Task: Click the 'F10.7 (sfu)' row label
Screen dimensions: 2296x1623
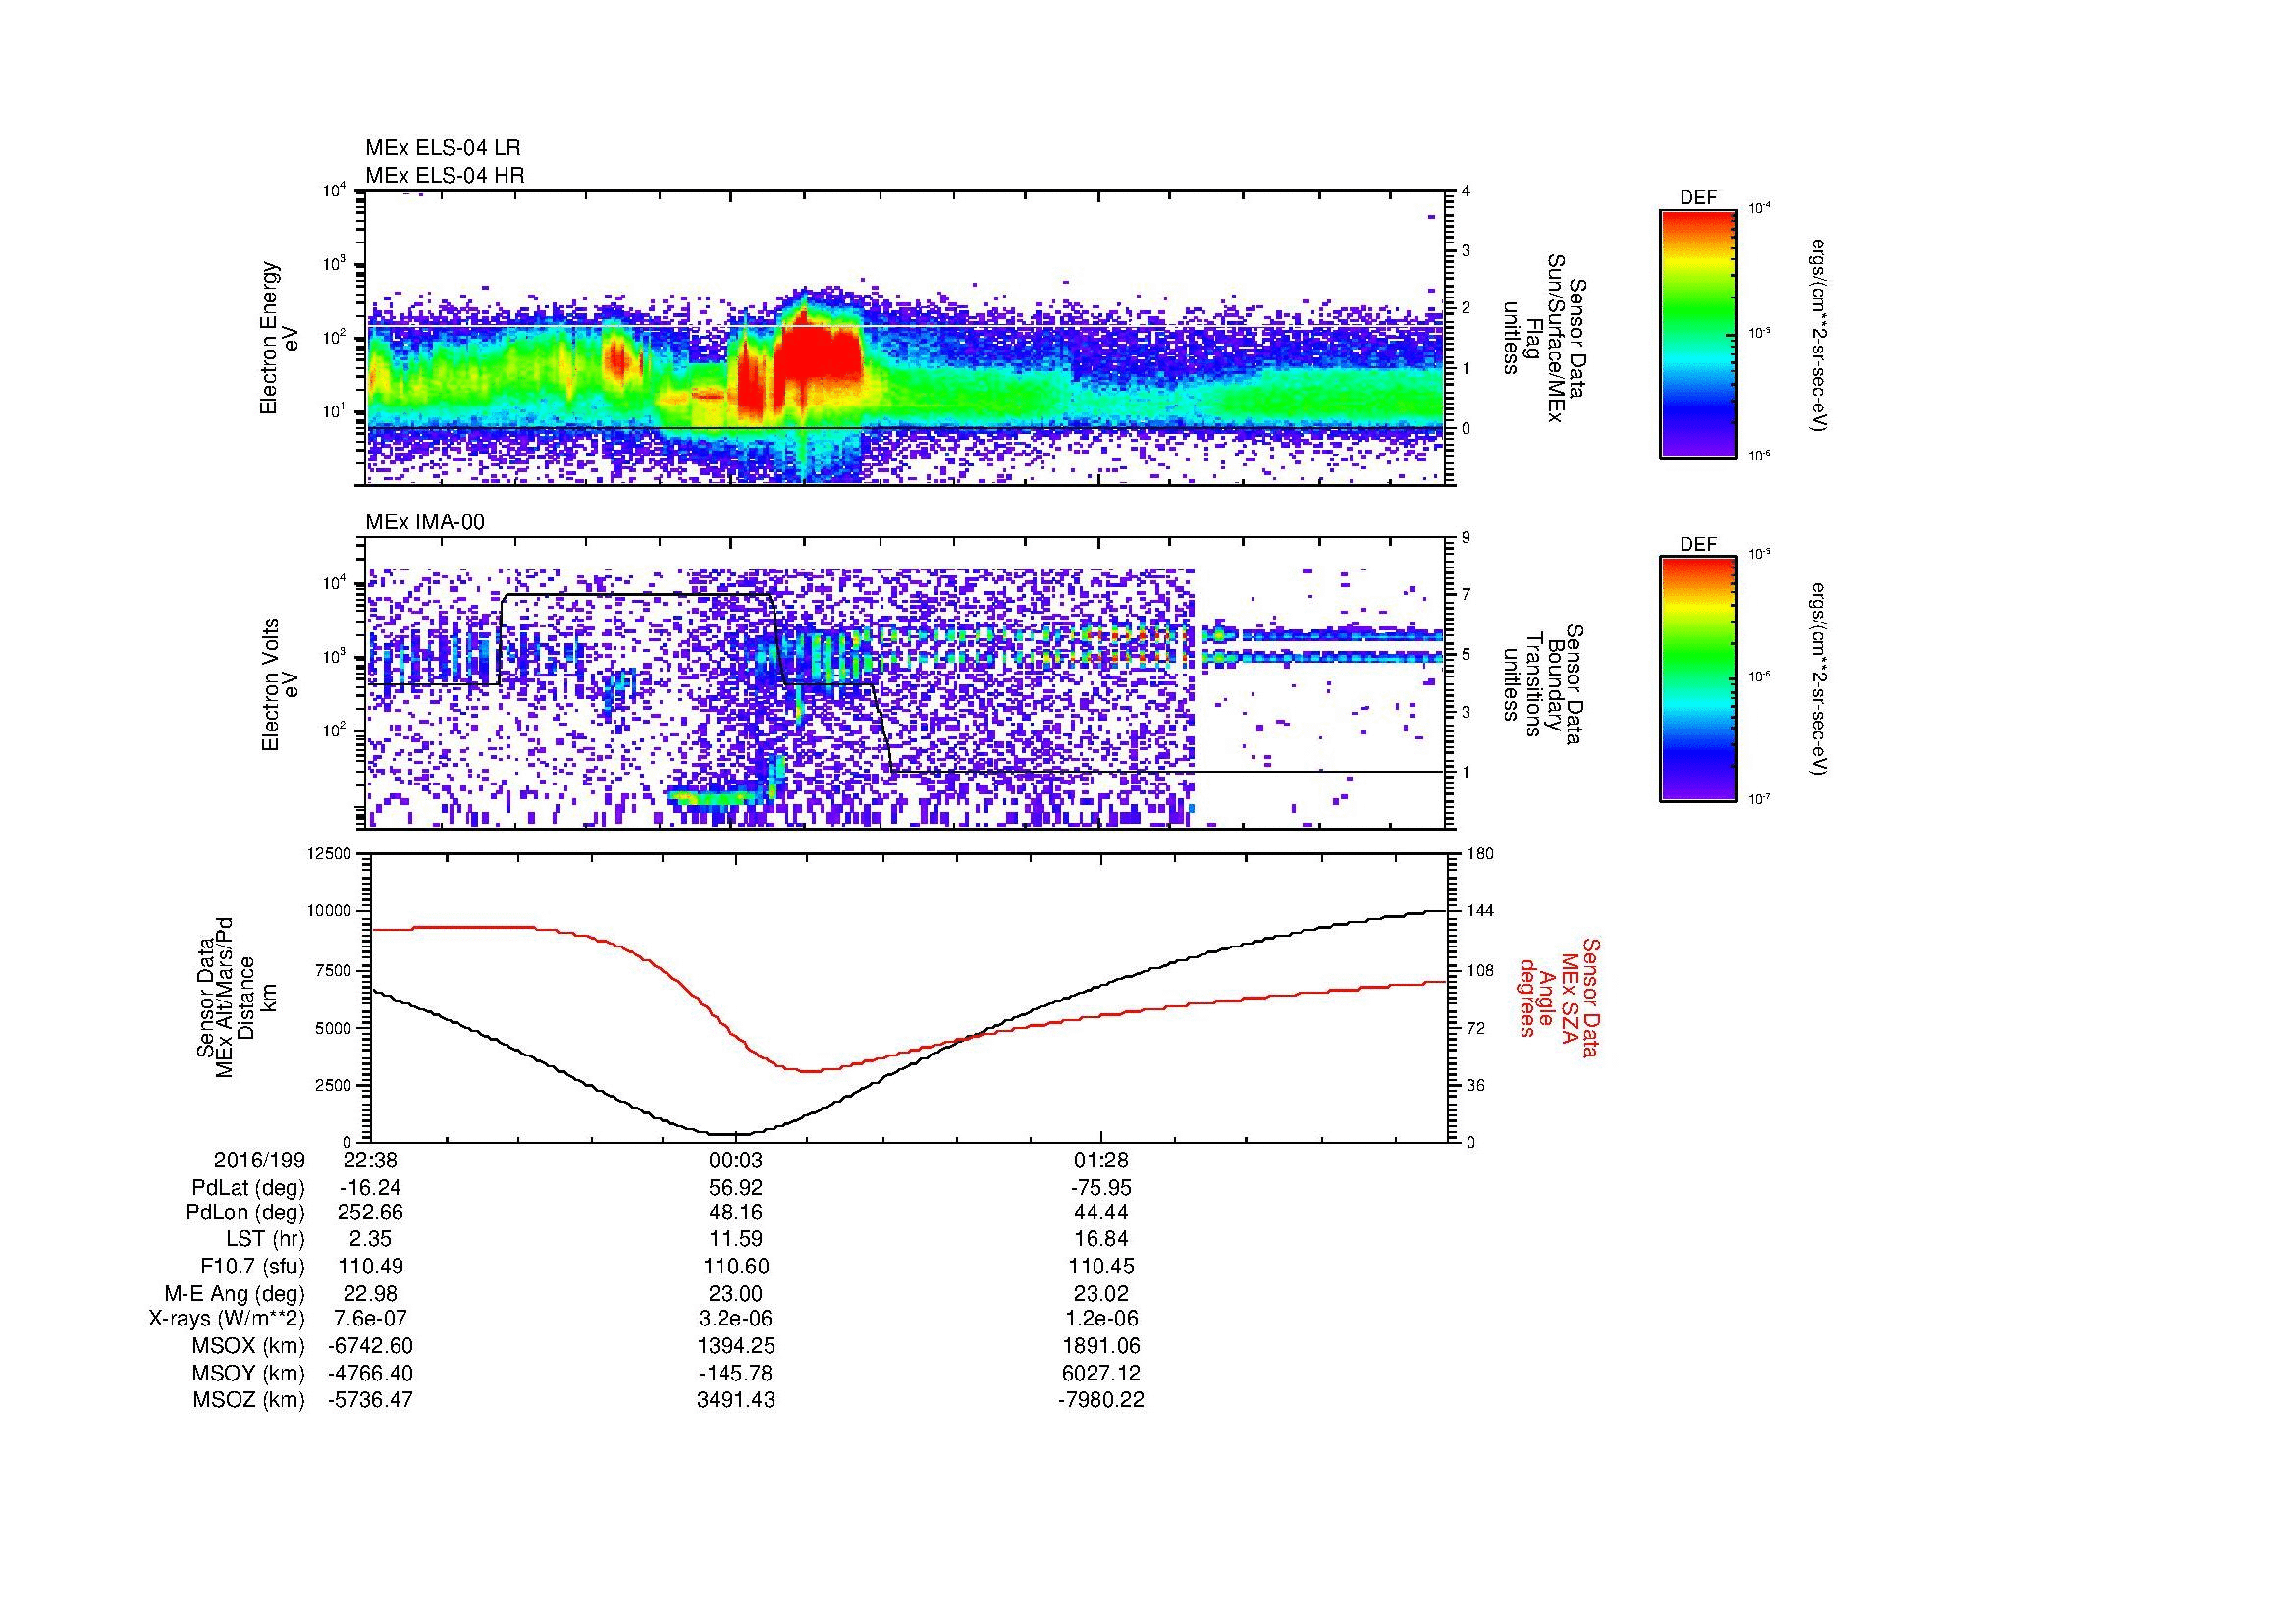Action: coord(252,1266)
